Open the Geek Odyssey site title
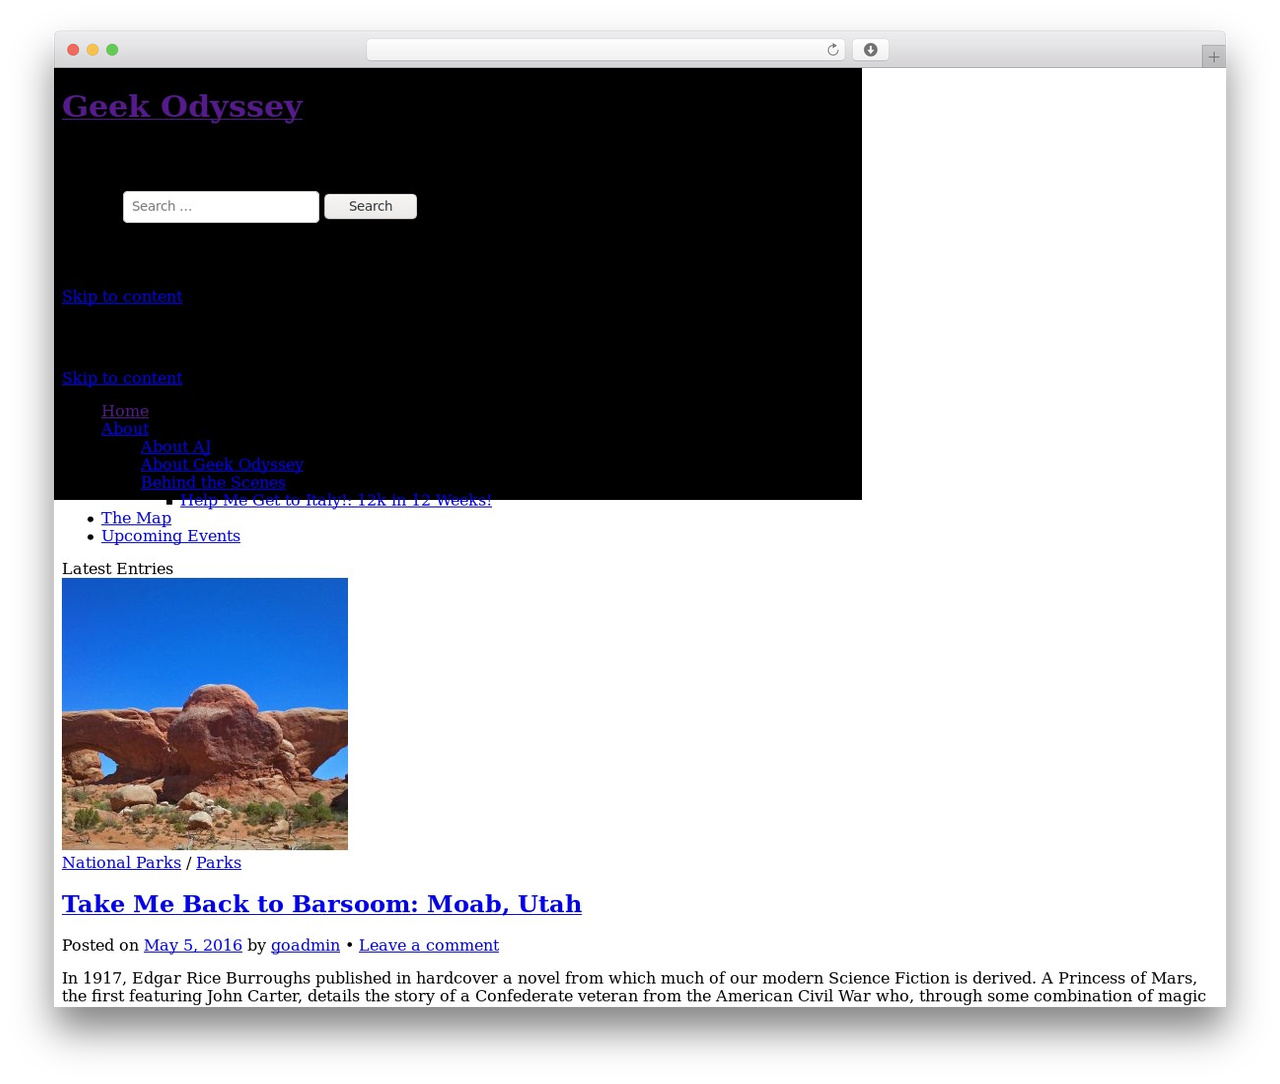 182,106
